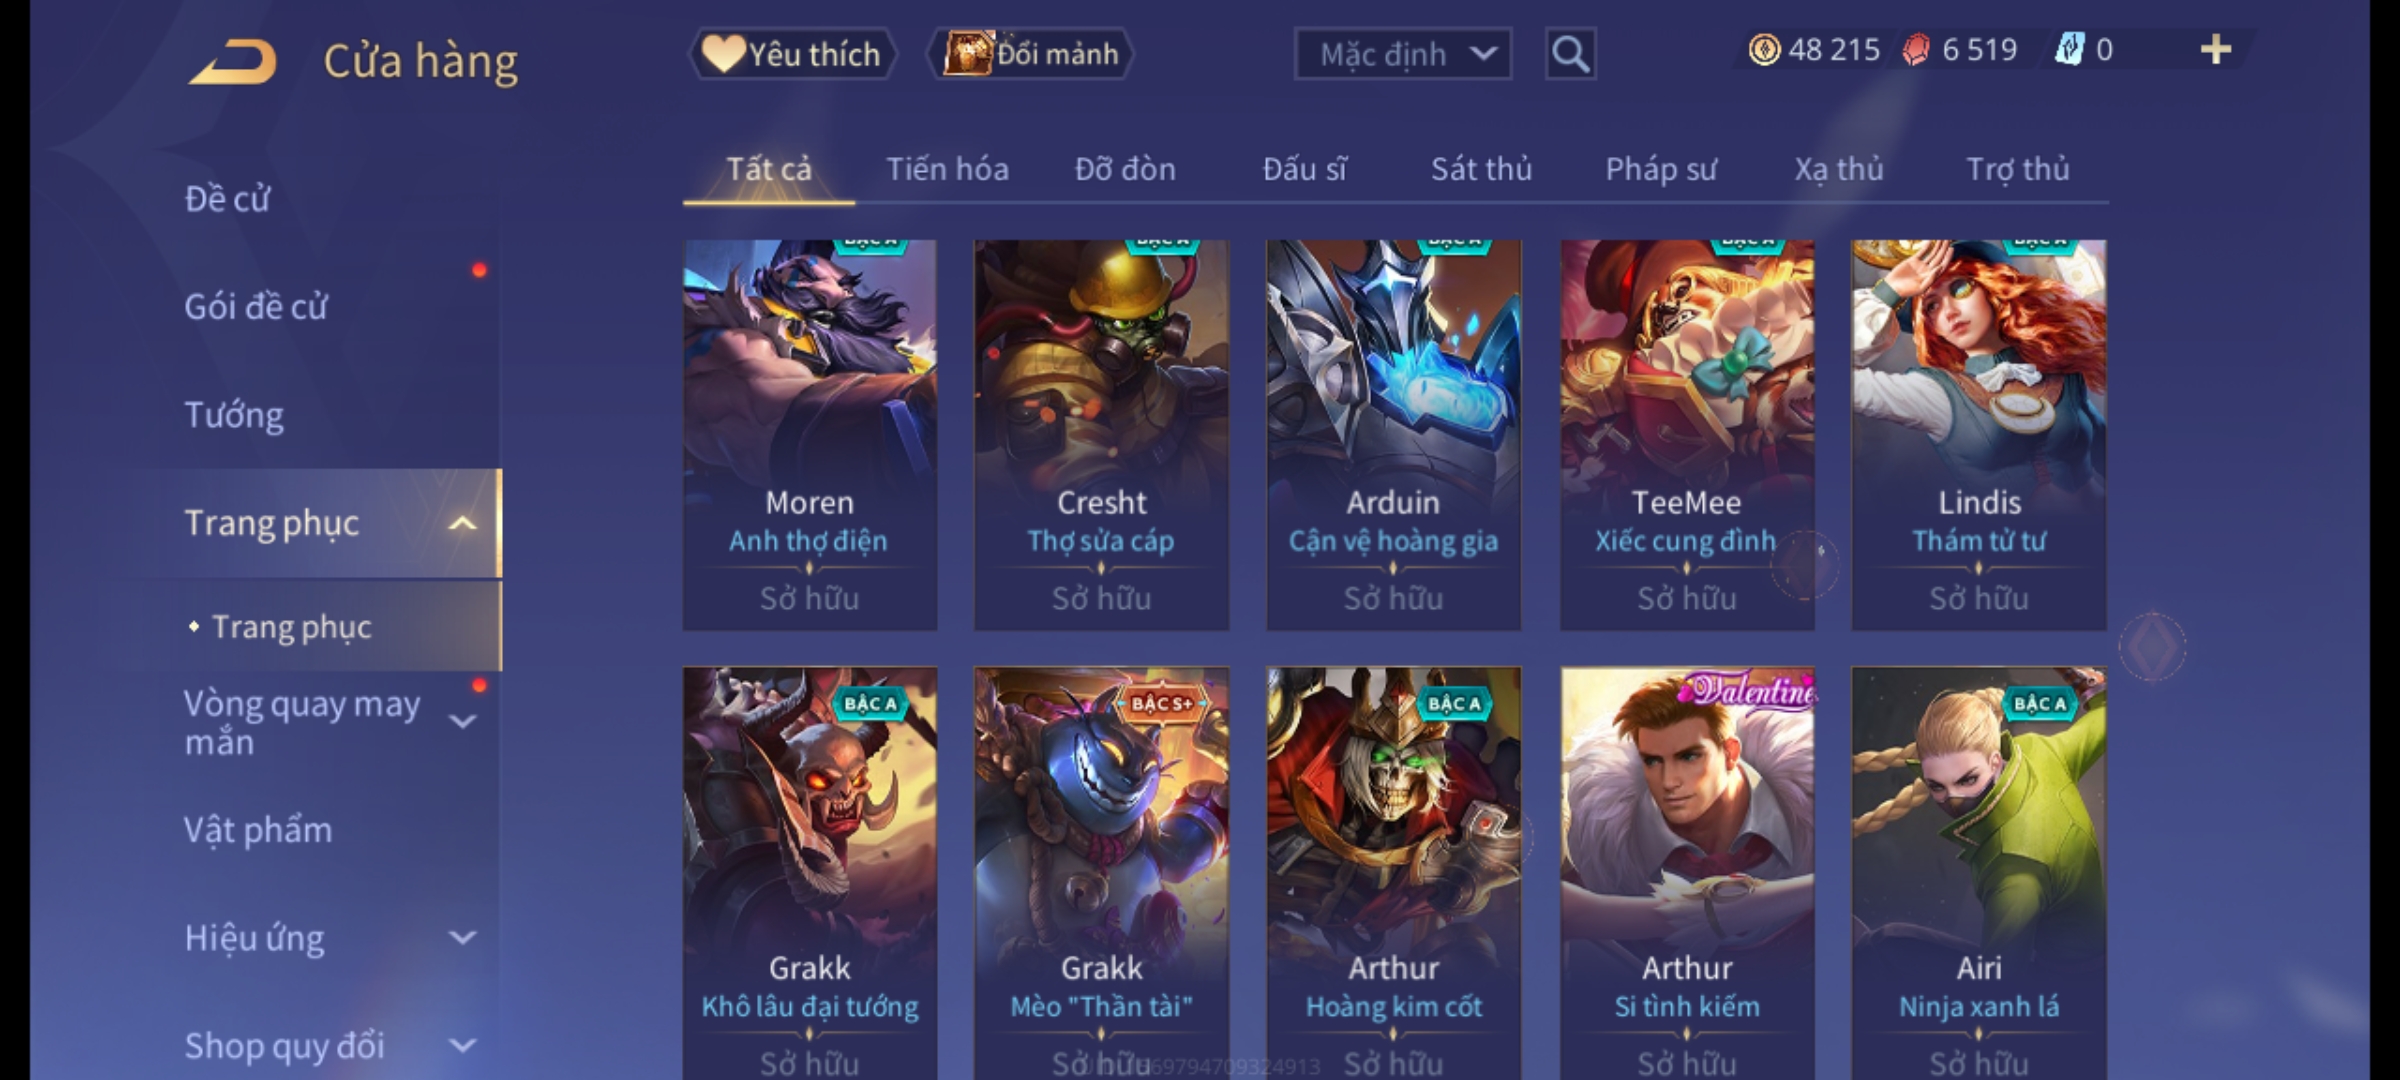This screenshot has width=2400, height=1080.
Task: Select Grakk Mèo Thần tài skin card
Action: [1101, 872]
